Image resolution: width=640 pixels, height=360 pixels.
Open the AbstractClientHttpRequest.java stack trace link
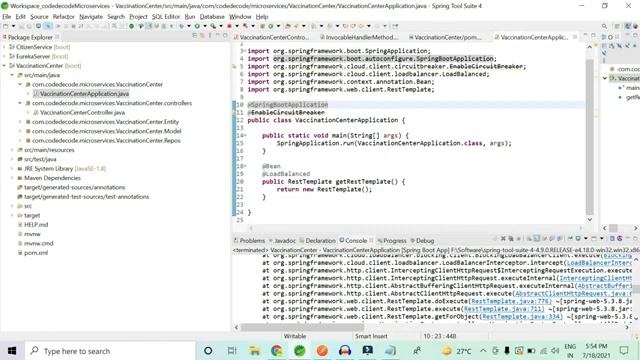573,293
